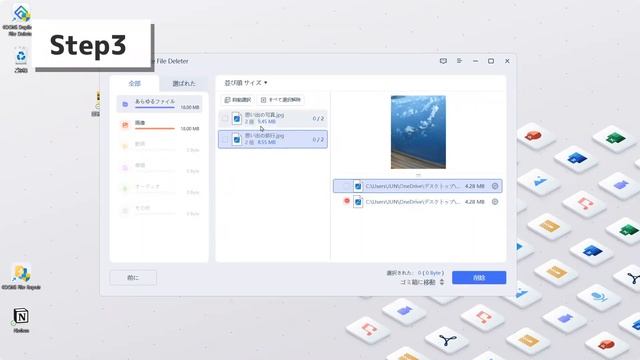Click file icon in highlighted duplicate path row

pos(358,186)
